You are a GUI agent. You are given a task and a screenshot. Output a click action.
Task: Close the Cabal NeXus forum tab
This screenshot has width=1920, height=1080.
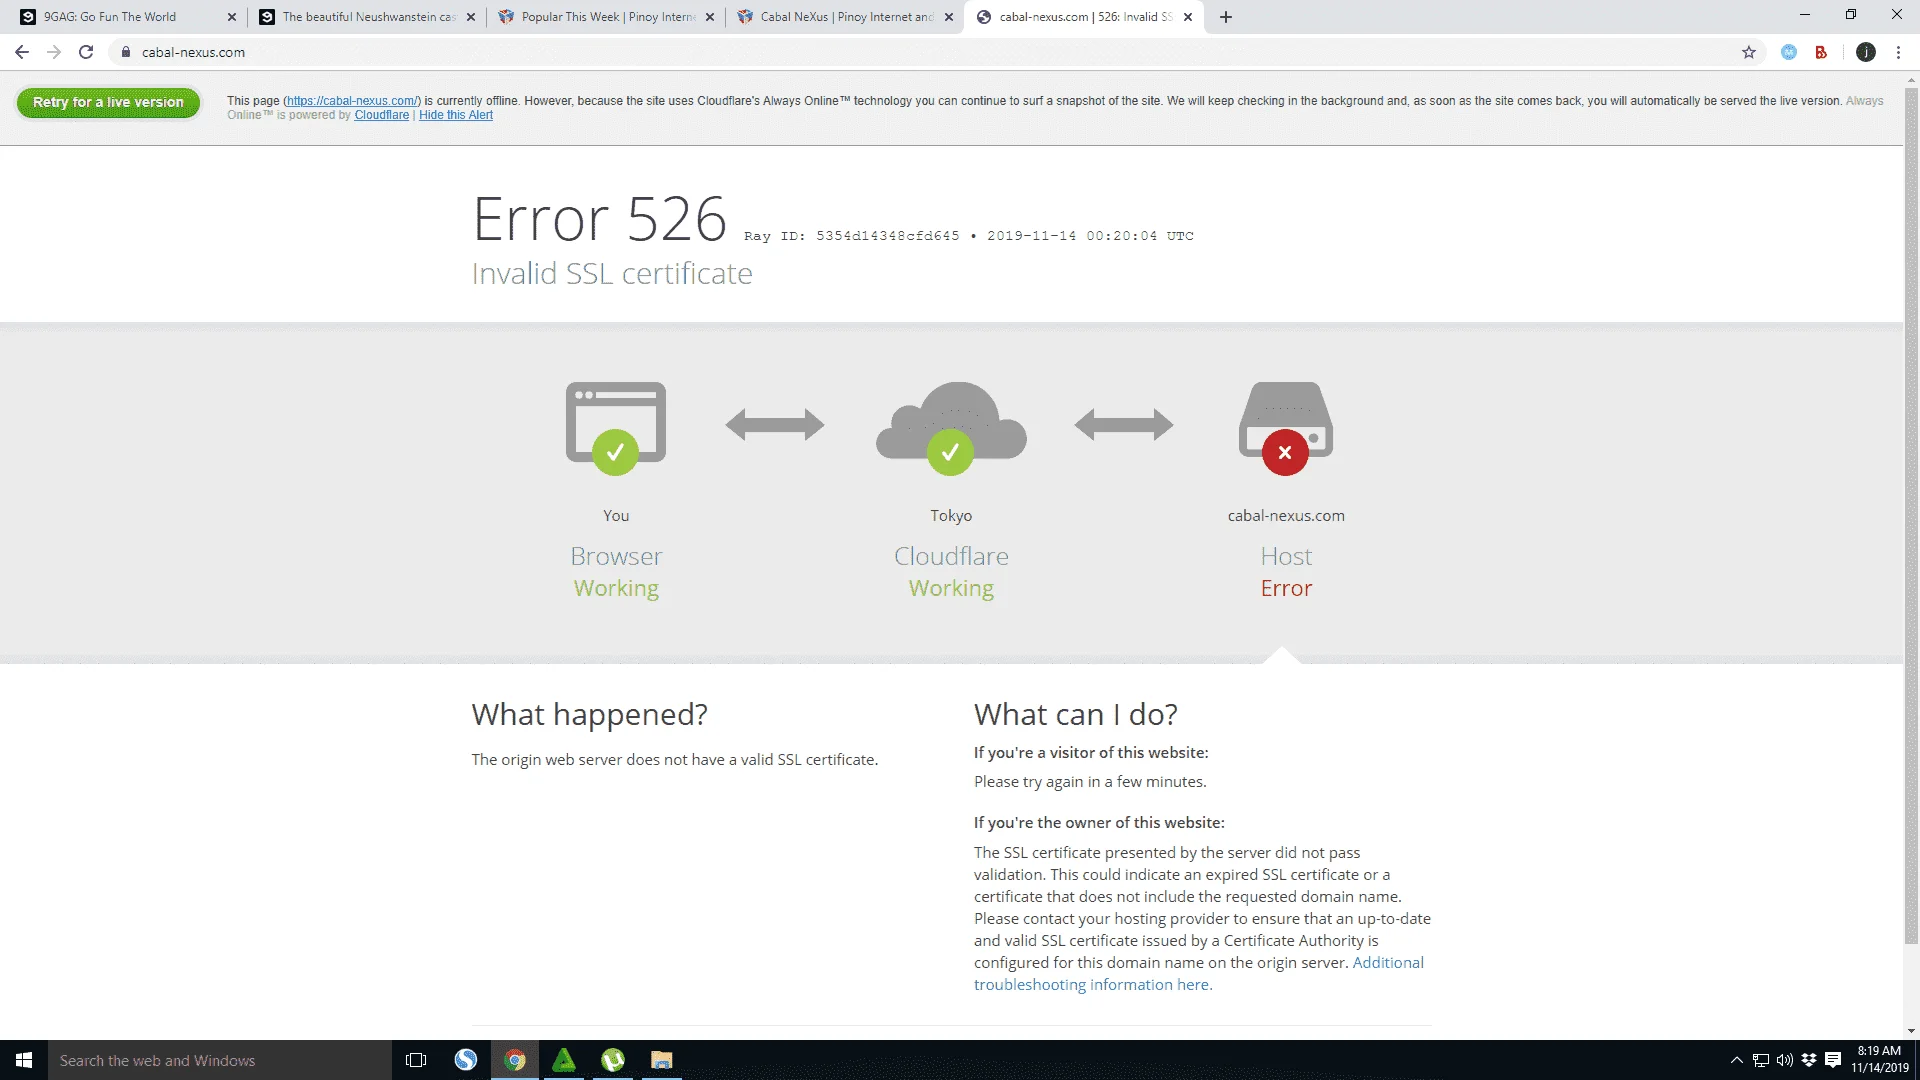949,17
